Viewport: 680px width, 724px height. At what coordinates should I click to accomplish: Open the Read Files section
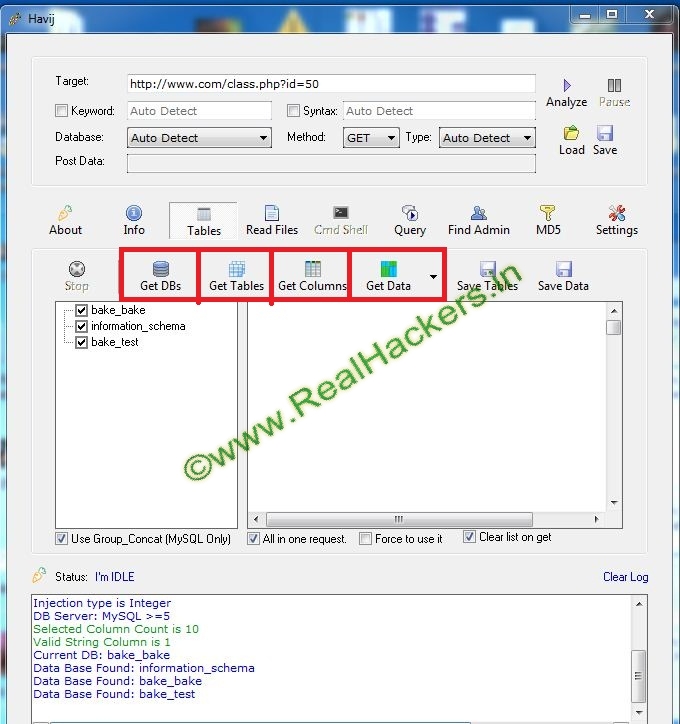pyautogui.click(x=272, y=221)
